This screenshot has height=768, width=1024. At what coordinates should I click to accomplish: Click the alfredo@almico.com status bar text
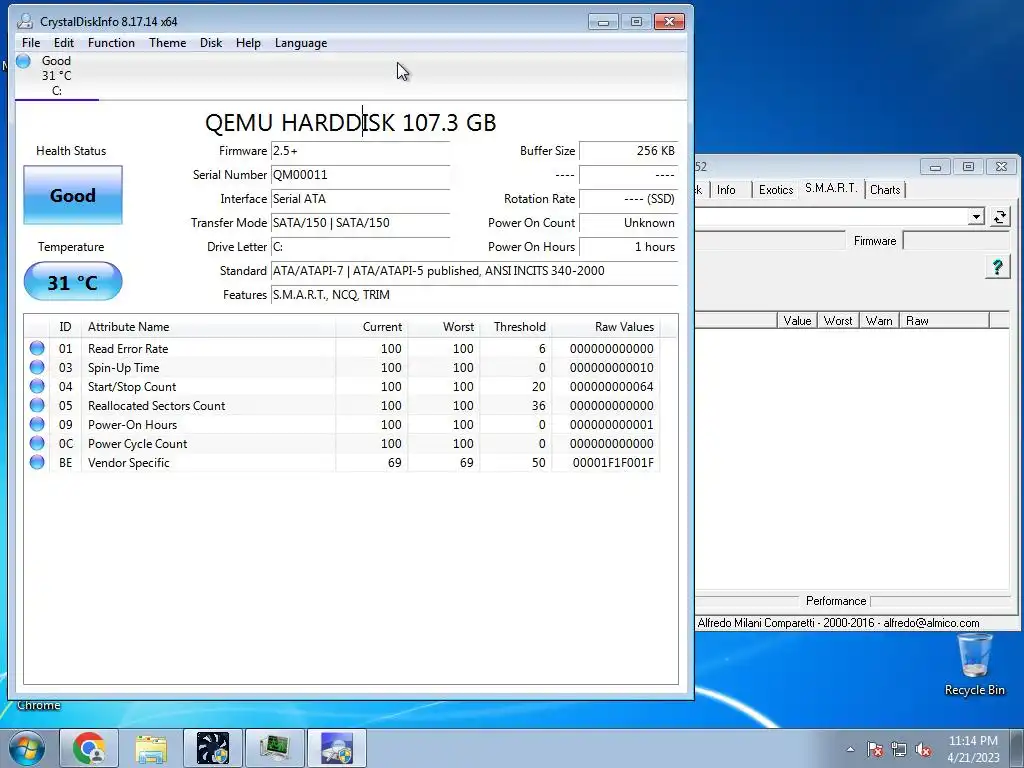pos(931,623)
